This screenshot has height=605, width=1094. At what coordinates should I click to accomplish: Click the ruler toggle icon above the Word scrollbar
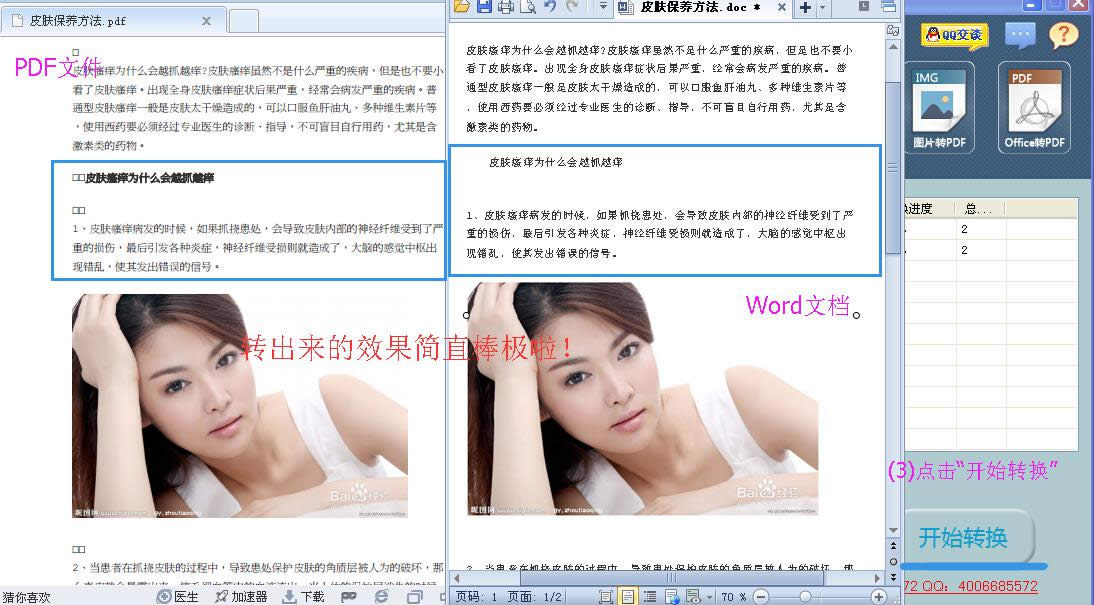(893, 30)
